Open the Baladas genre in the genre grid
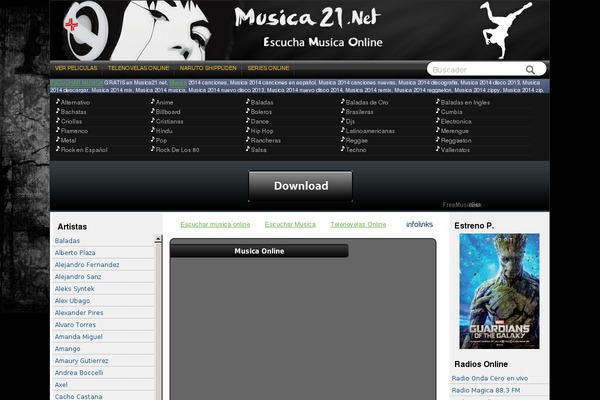Viewport: 600px width, 400px height. (262, 103)
